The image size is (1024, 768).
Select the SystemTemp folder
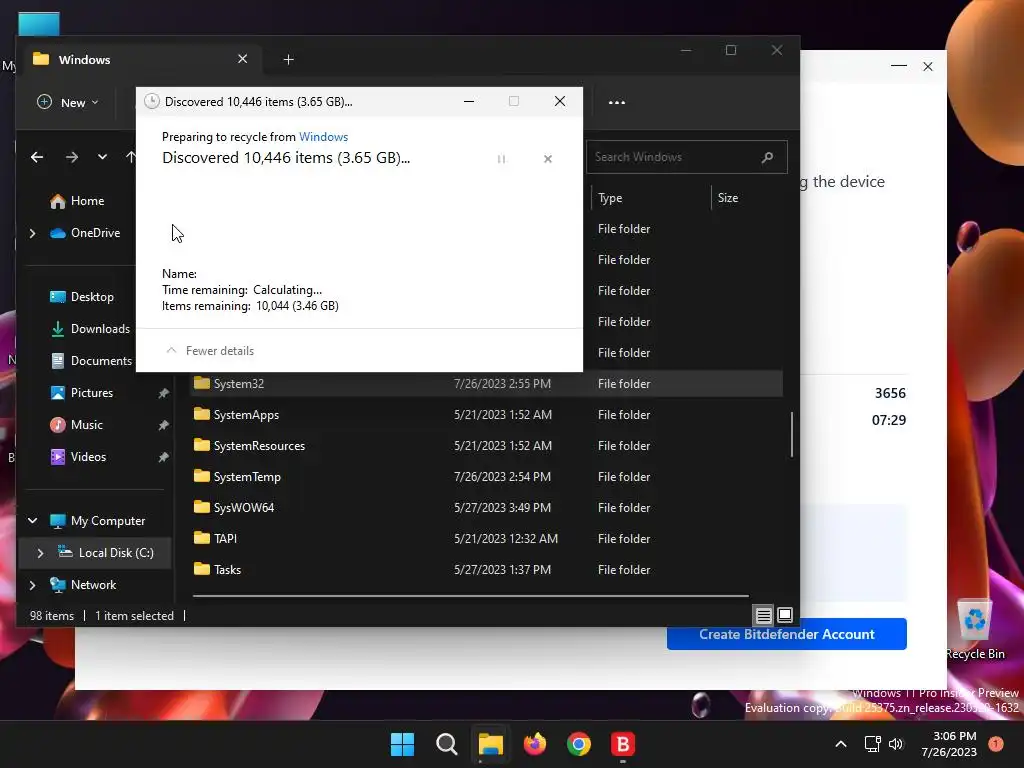[247, 477]
